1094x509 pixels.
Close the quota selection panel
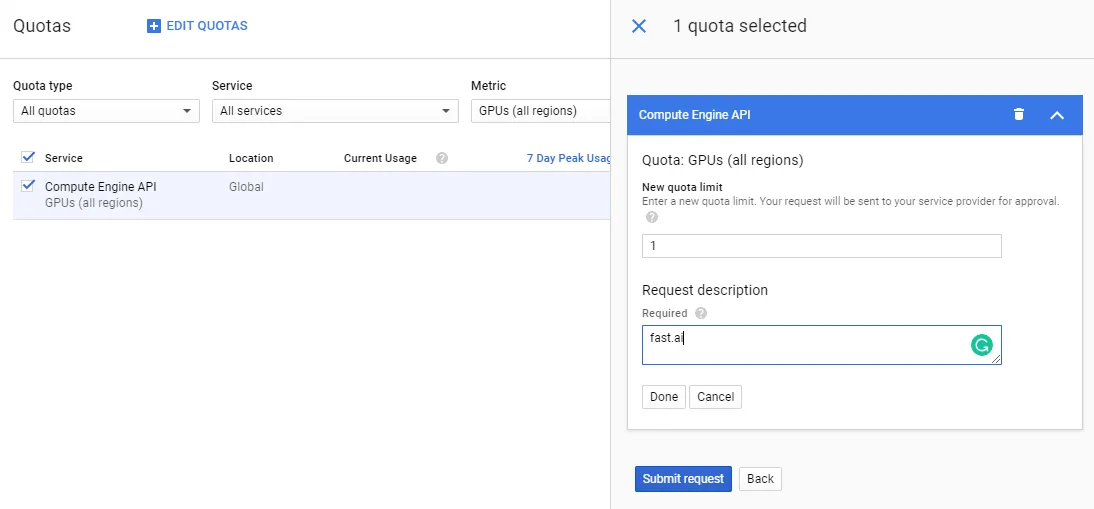639,26
